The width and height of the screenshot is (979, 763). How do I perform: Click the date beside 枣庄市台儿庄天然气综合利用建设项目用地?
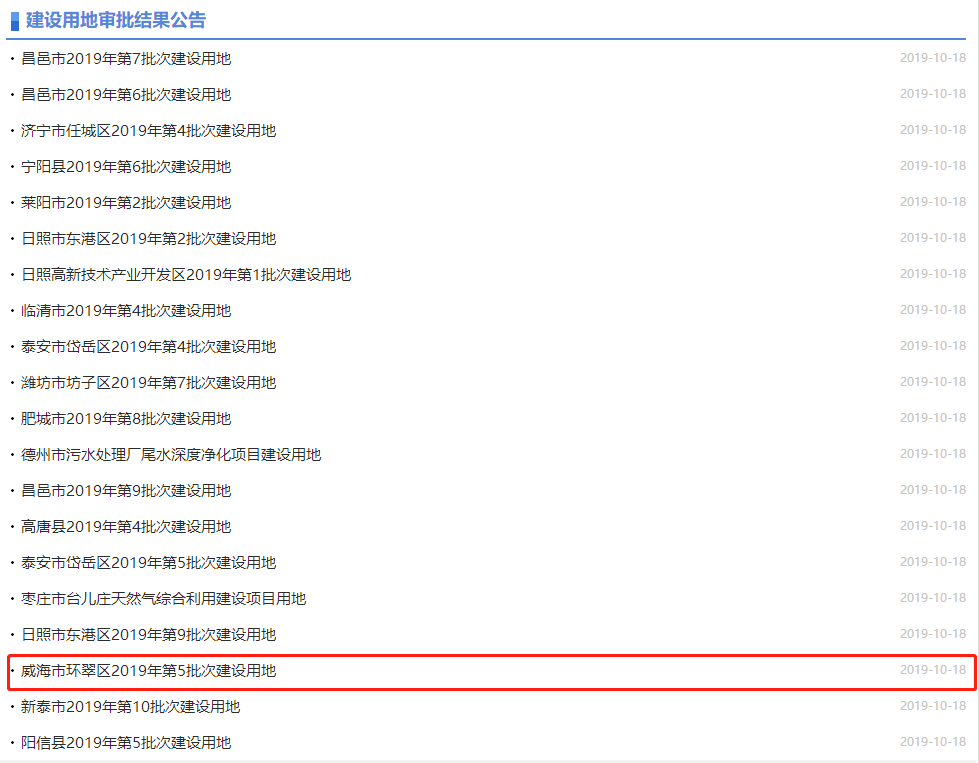click(933, 598)
